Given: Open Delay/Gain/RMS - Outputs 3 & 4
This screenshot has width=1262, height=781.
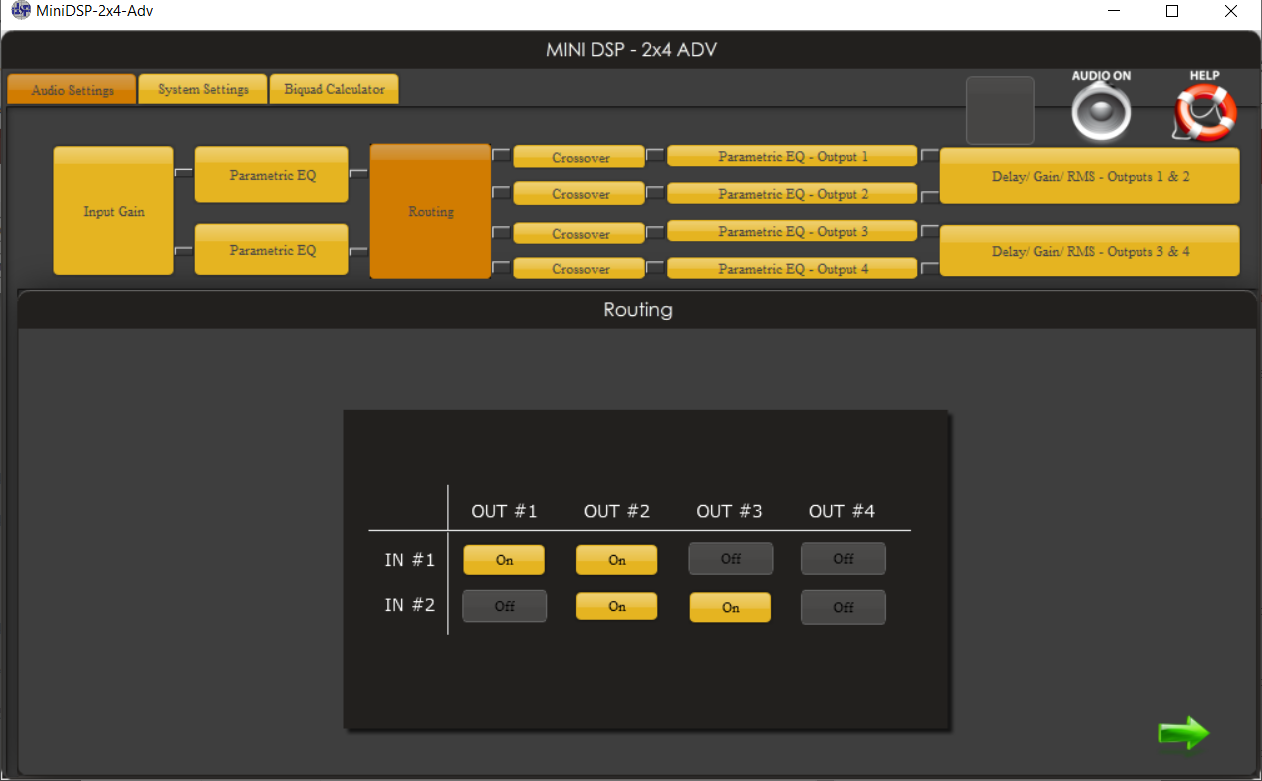Looking at the screenshot, I should (x=1090, y=251).
